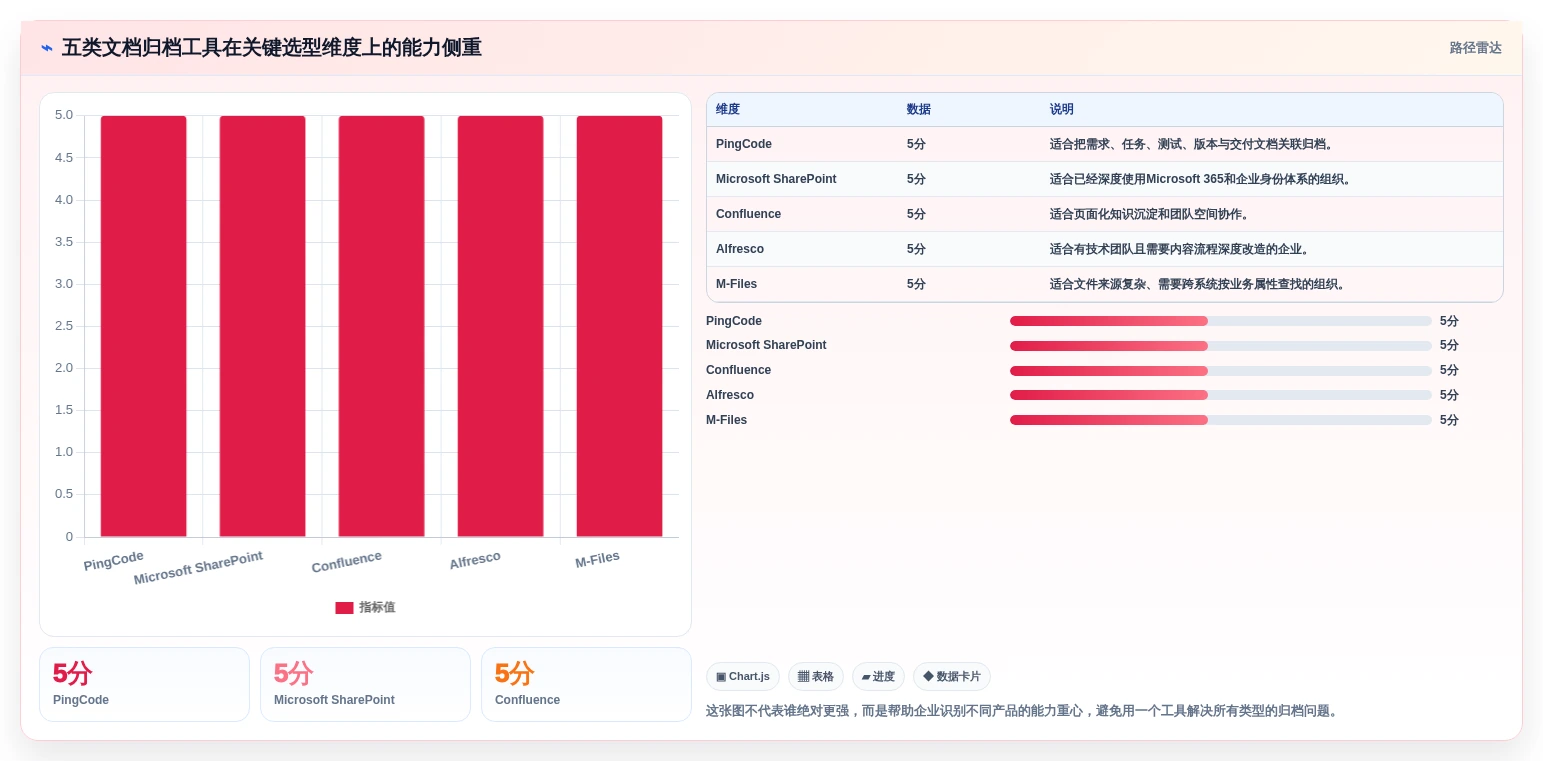1543x761 pixels.
Task: Select the Alfresco bar in chart
Action: click(x=500, y=326)
